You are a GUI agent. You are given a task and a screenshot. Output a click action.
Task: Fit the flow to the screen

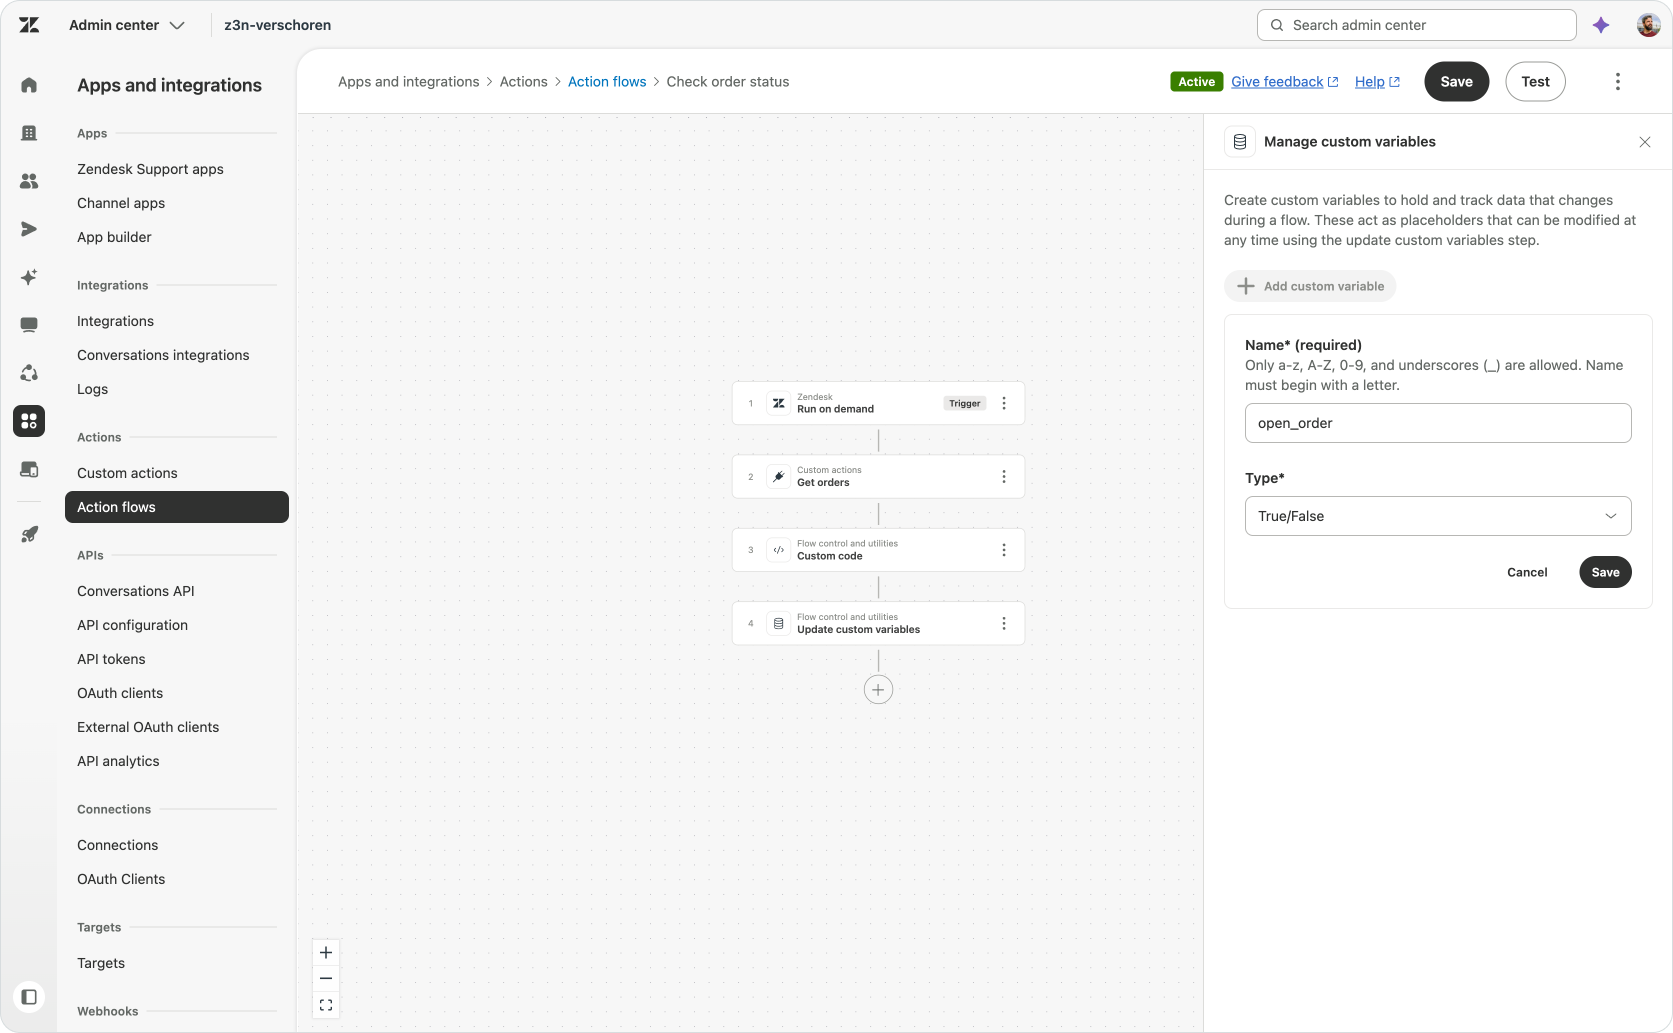(x=326, y=1005)
